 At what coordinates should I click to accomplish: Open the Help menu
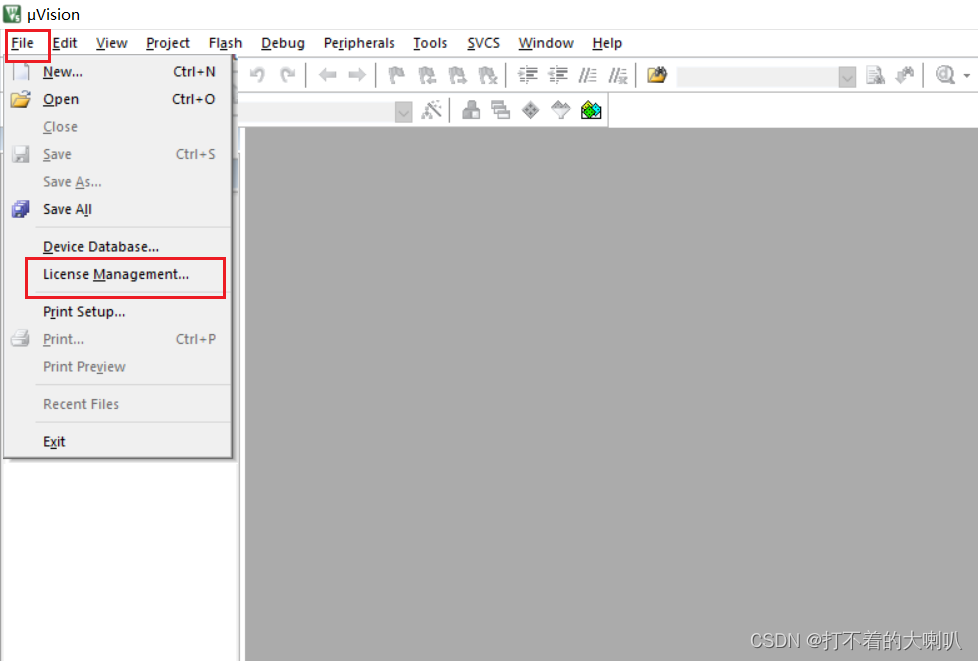(607, 43)
